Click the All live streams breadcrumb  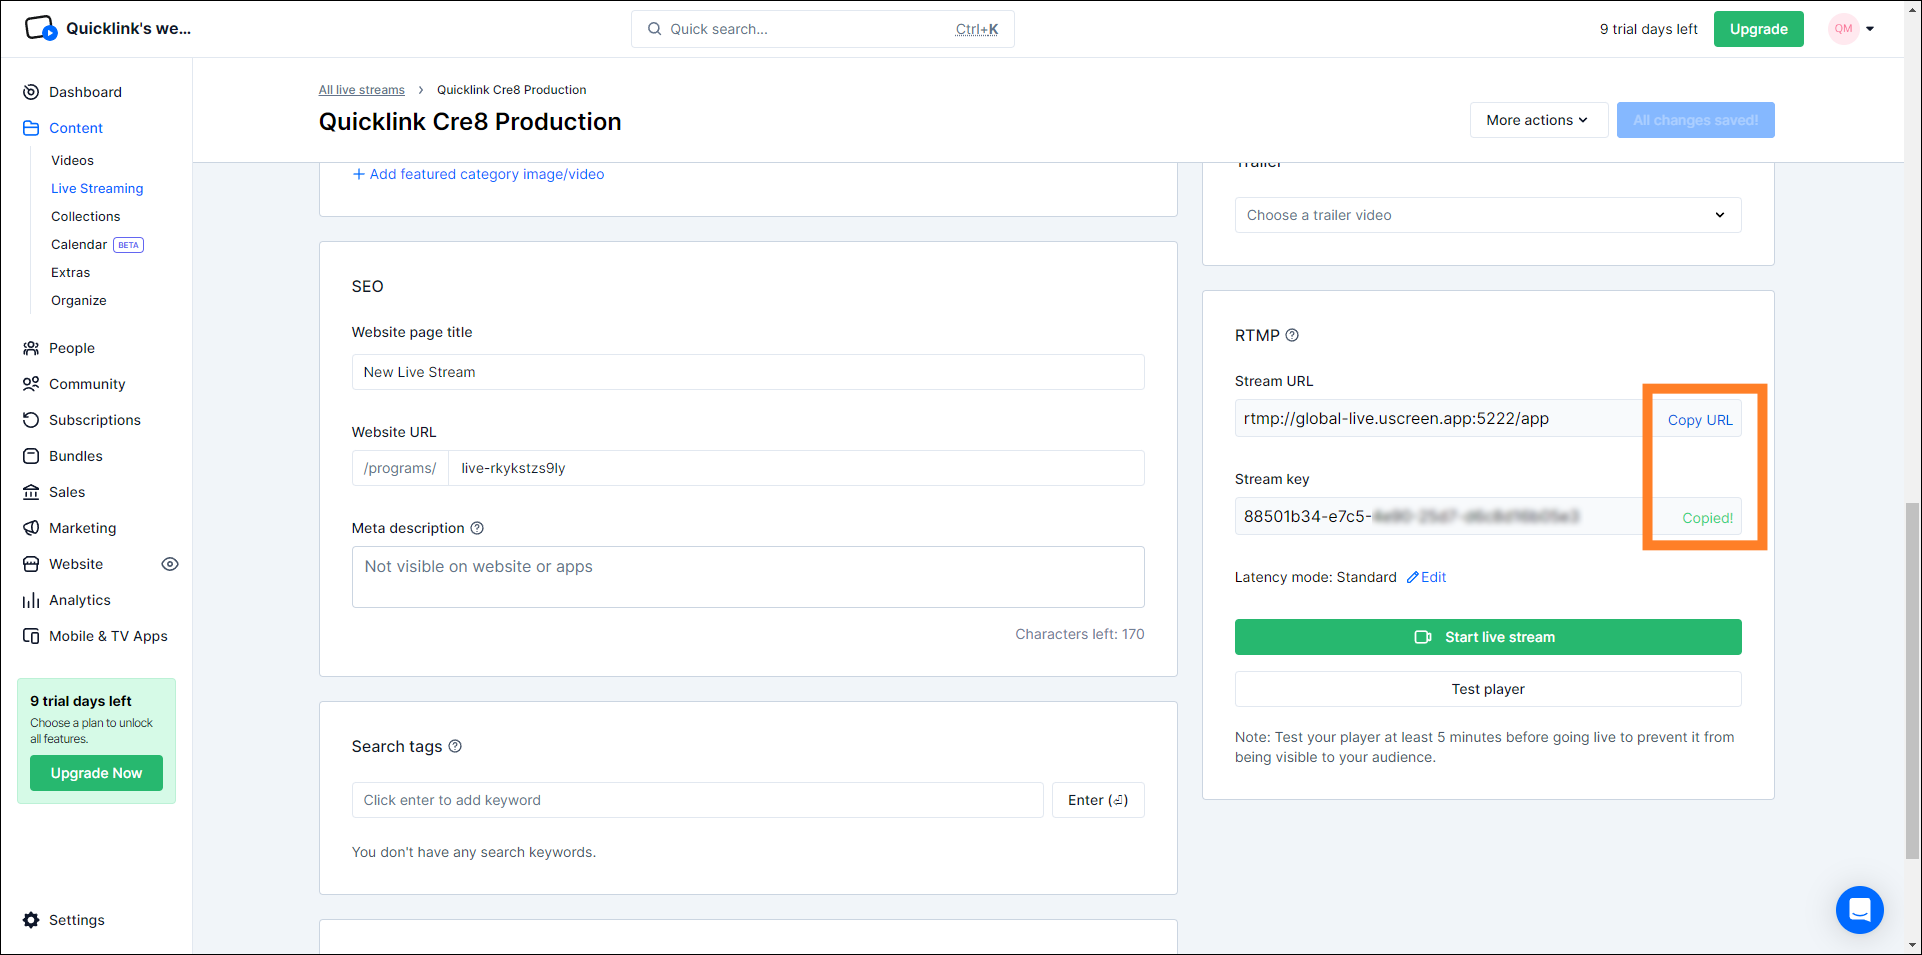(x=361, y=90)
